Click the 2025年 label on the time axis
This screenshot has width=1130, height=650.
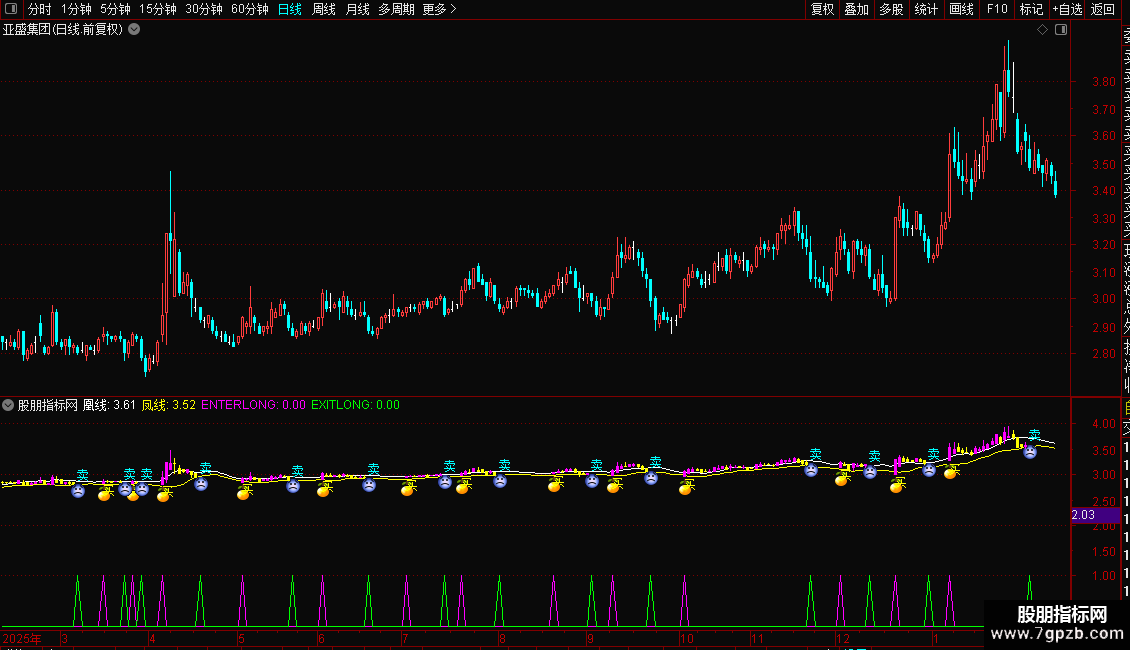[22, 638]
